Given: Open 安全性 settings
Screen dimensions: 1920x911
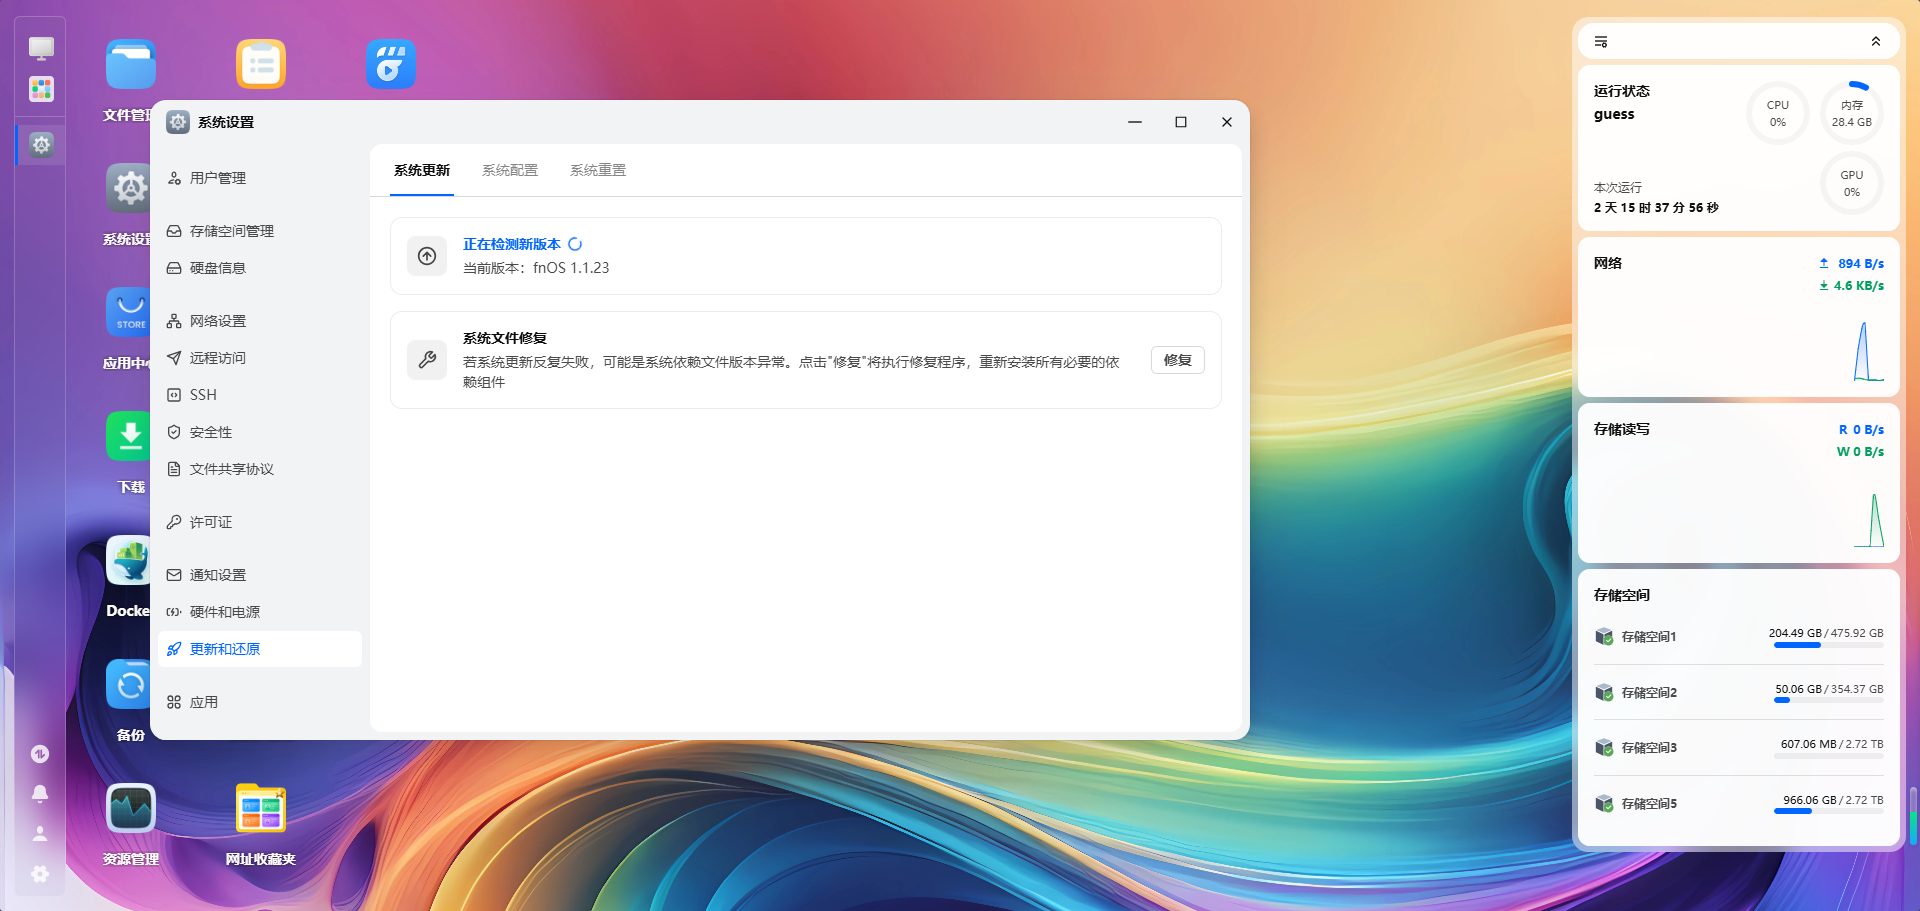Looking at the screenshot, I should [x=260, y=432].
